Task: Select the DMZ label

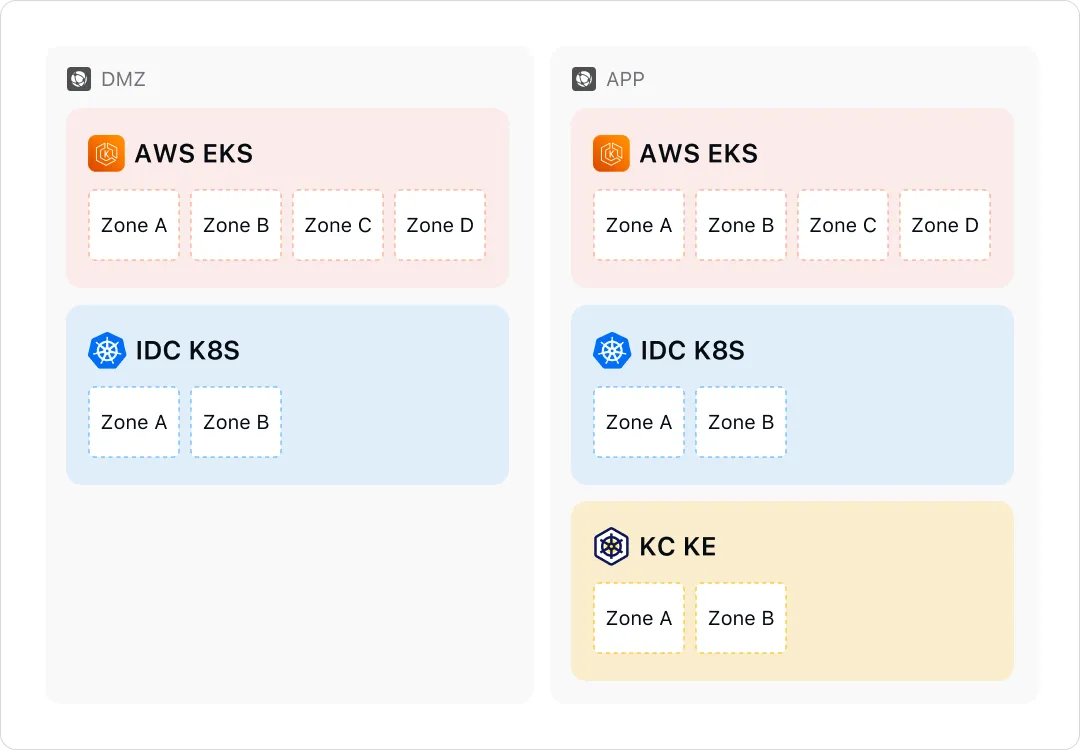Action: tap(123, 79)
